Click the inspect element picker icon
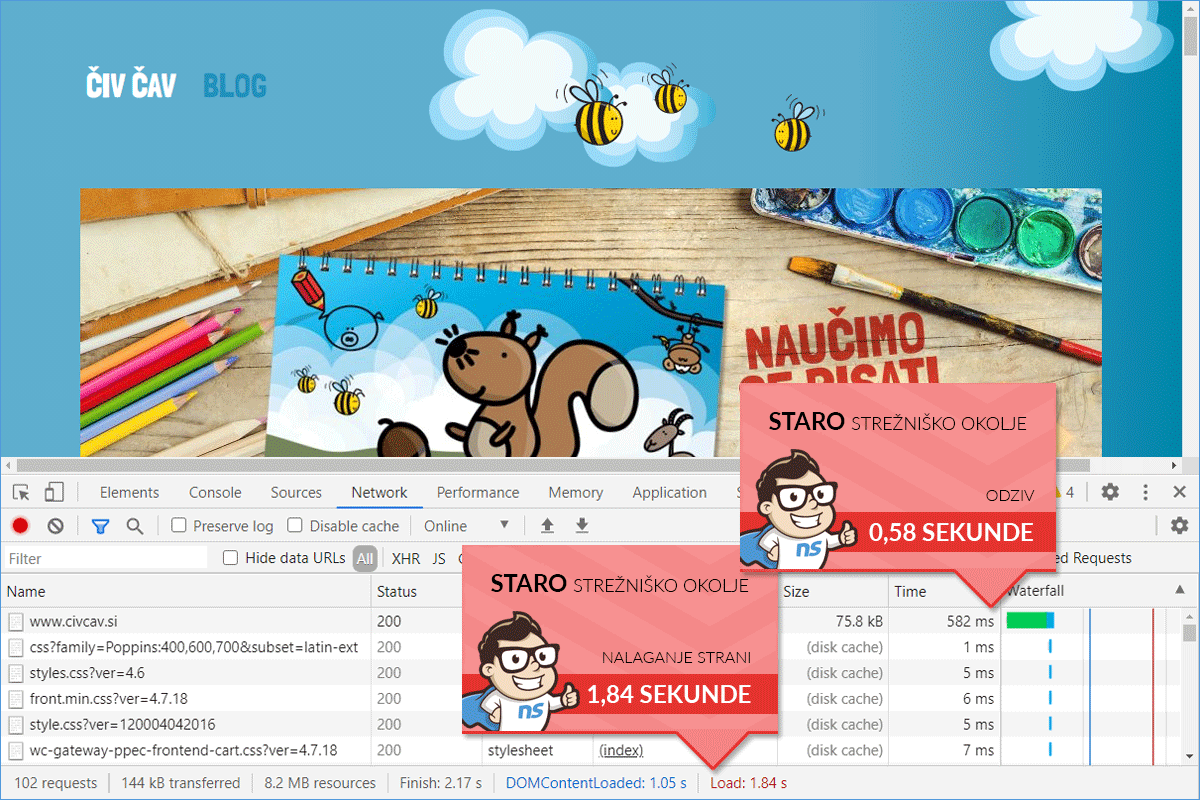Image resolution: width=1200 pixels, height=800 pixels. coord(21,492)
